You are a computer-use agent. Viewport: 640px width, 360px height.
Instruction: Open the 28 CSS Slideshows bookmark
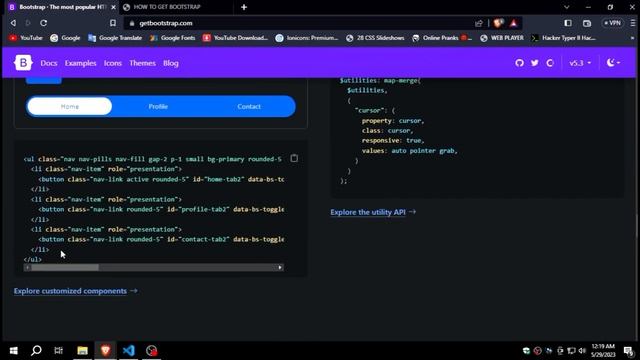tap(375, 38)
